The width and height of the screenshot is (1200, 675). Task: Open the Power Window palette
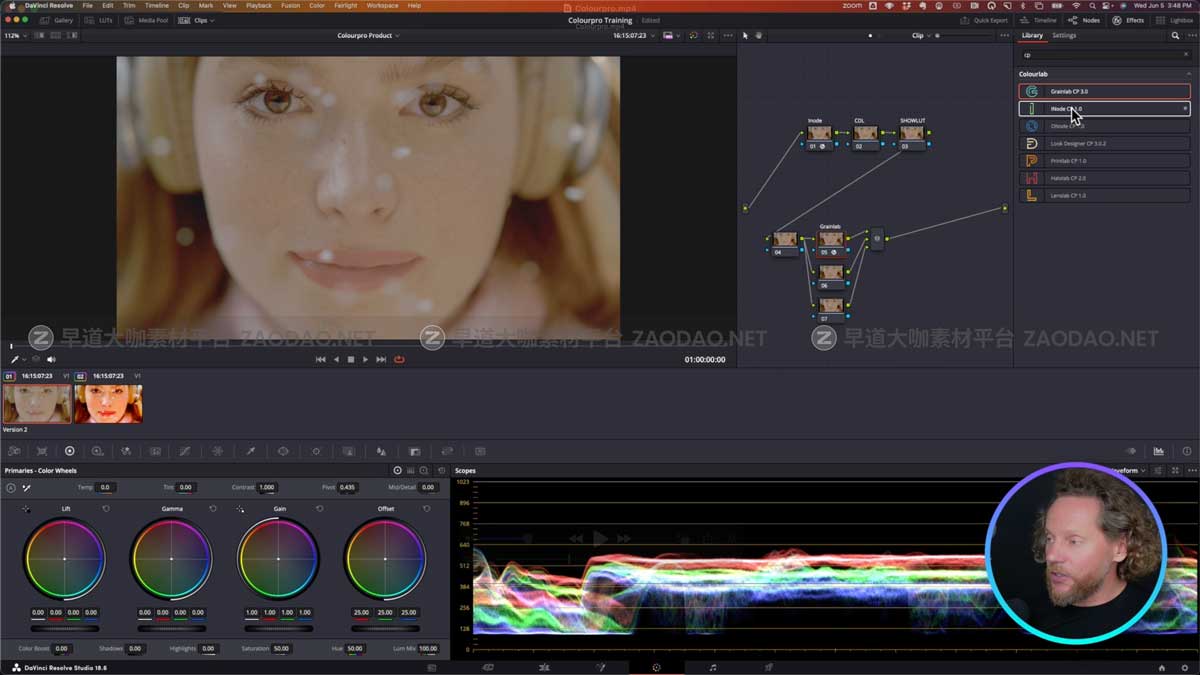pos(283,451)
